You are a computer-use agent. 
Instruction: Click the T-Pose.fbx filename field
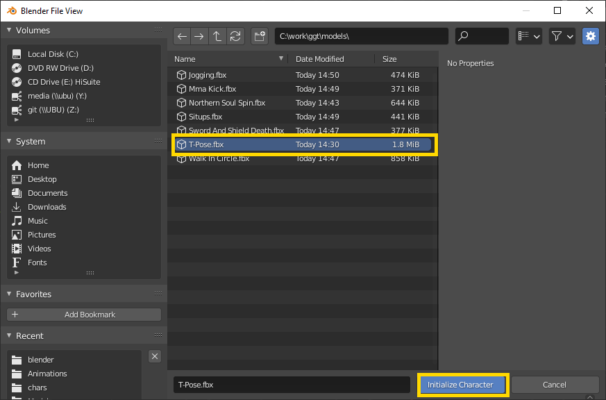click(291, 385)
